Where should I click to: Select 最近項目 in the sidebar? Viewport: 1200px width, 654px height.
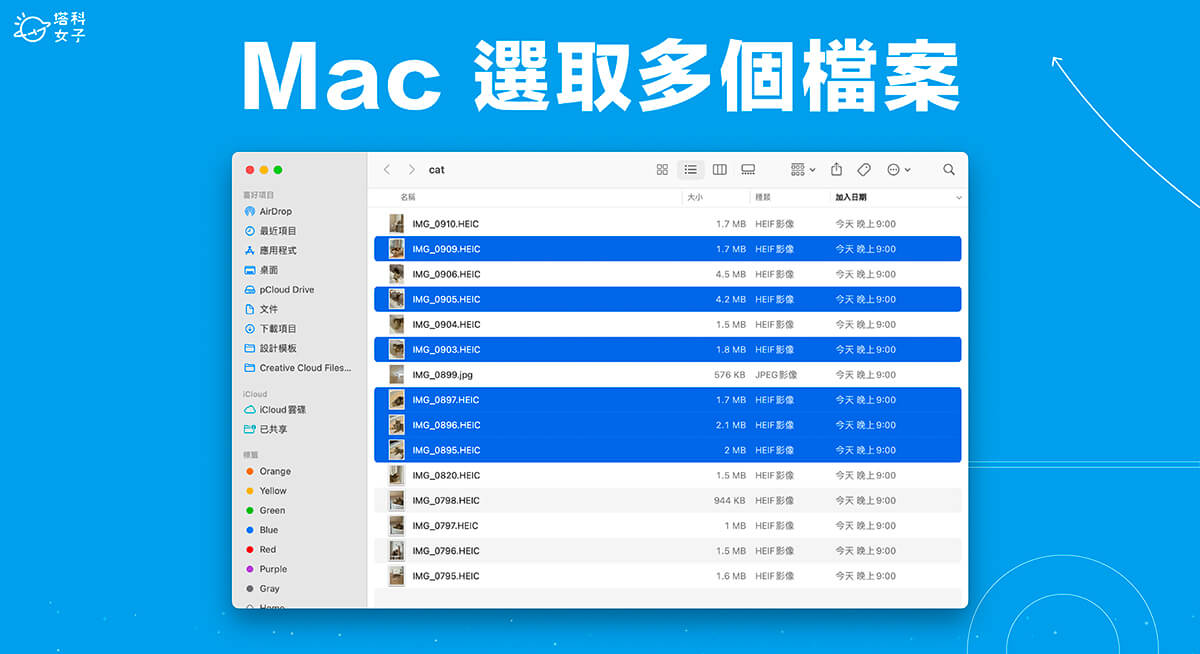(277, 230)
